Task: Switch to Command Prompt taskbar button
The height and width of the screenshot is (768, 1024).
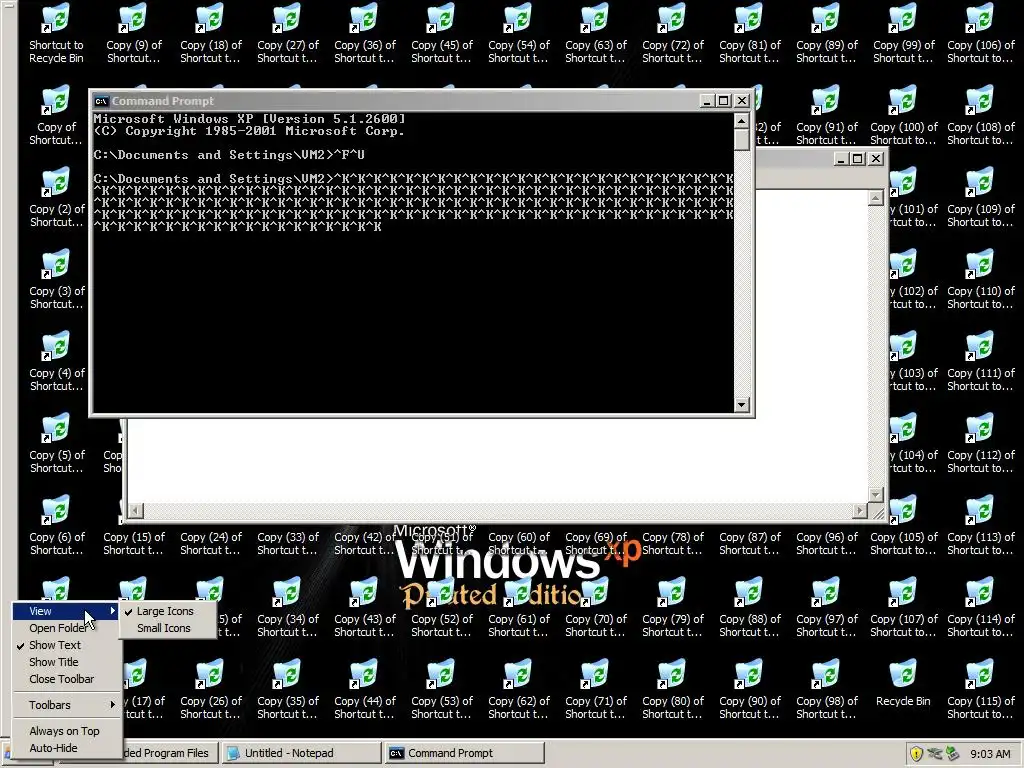Action: coord(464,753)
